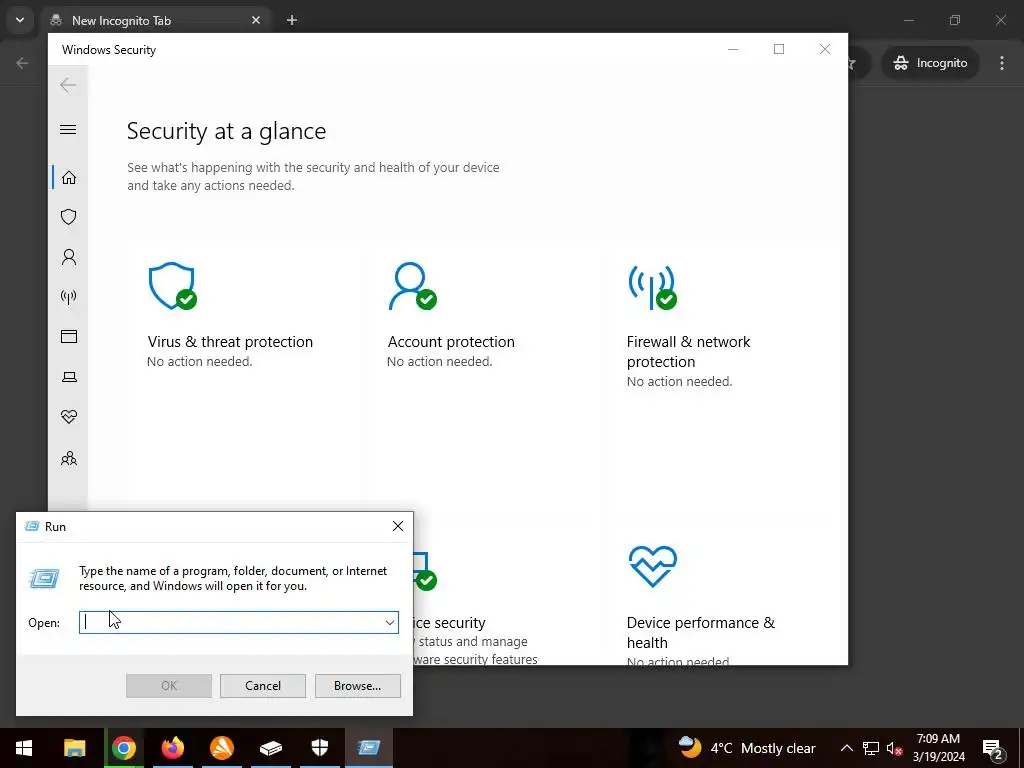
Task: Open Firefox from the taskbar
Action: point(173,748)
